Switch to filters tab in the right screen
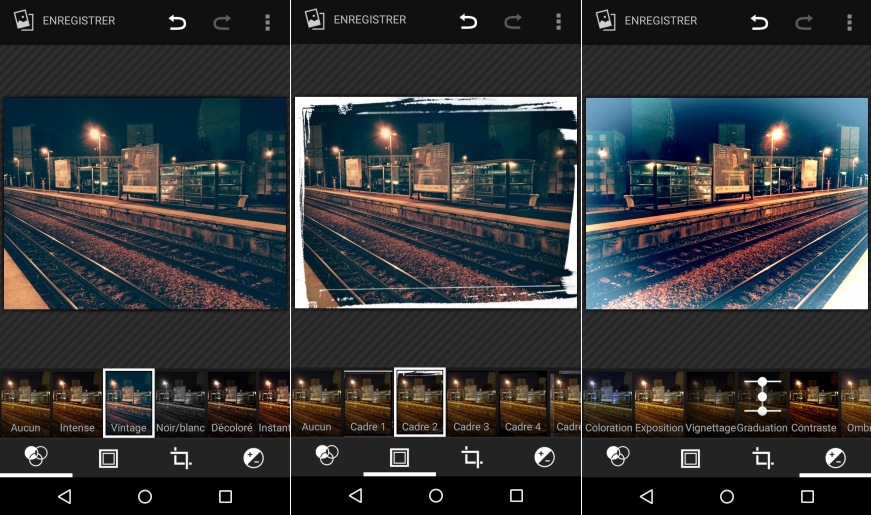Image resolution: width=871 pixels, height=515 pixels. click(618, 457)
